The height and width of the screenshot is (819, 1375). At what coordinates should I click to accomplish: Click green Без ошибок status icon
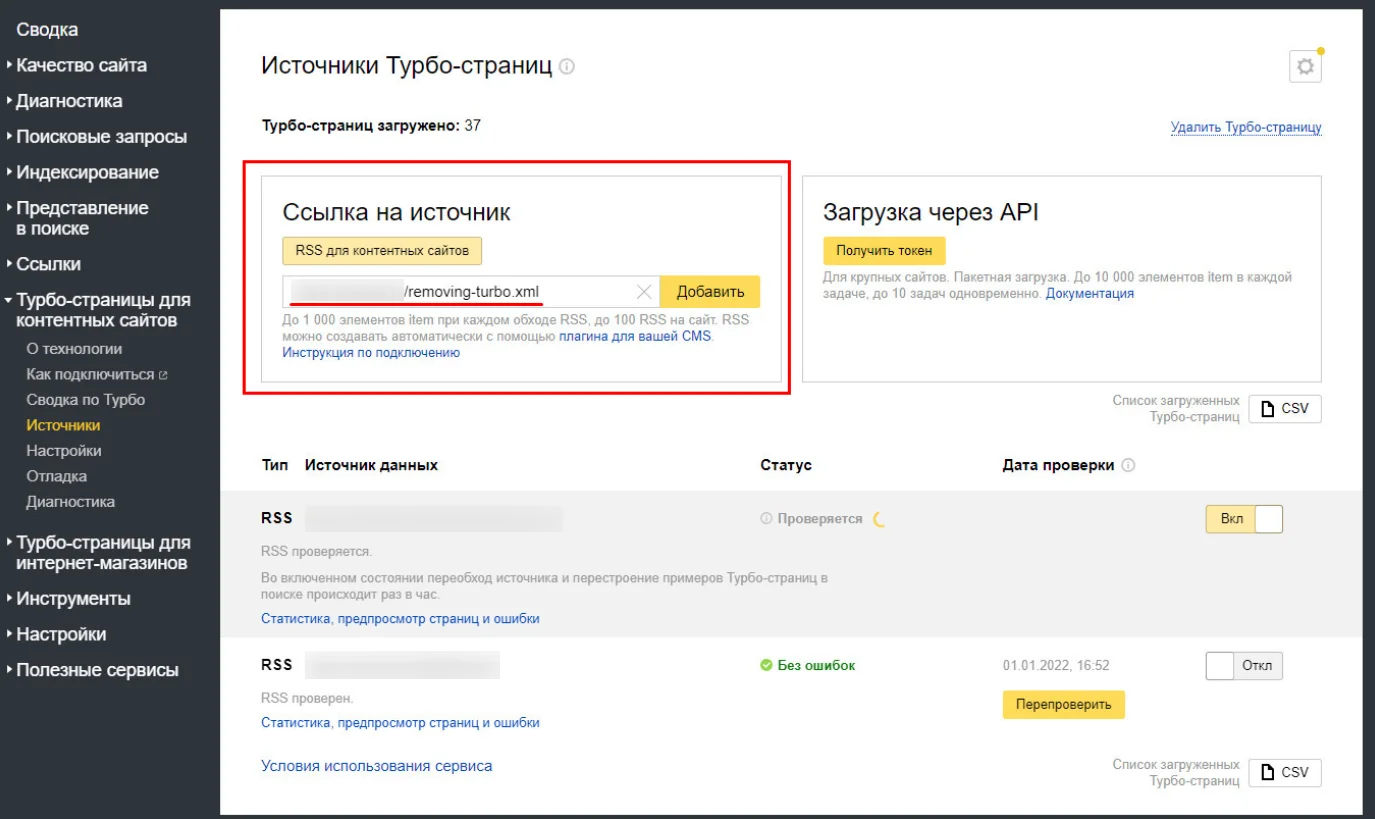[x=766, y=665]
